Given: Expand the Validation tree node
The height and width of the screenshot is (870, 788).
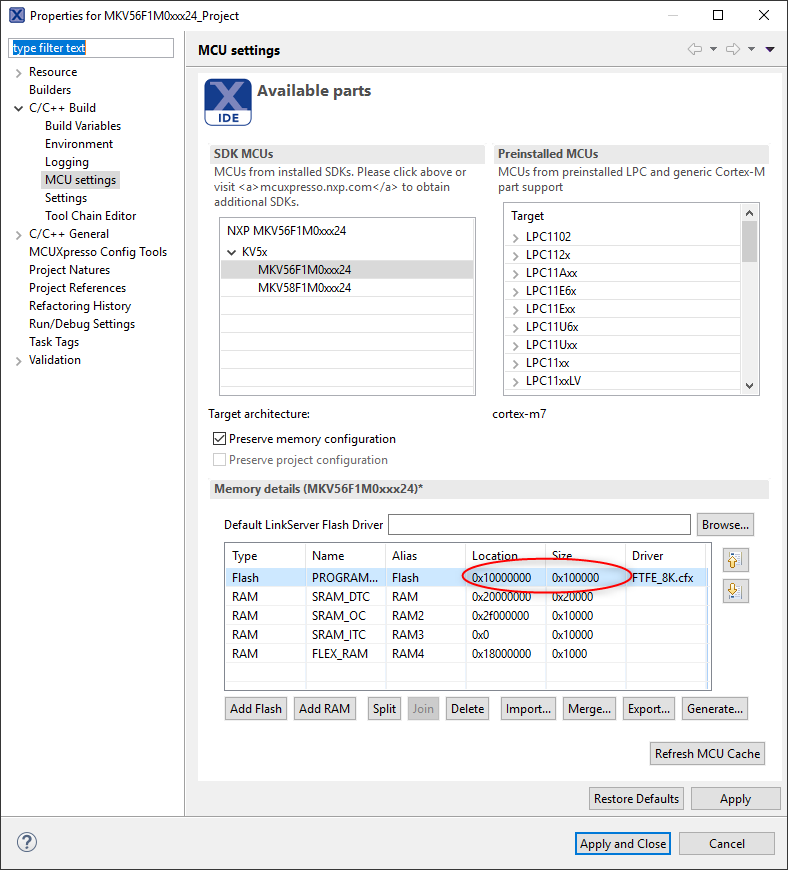Looking at the screenshot, I should tap(18, 361).
